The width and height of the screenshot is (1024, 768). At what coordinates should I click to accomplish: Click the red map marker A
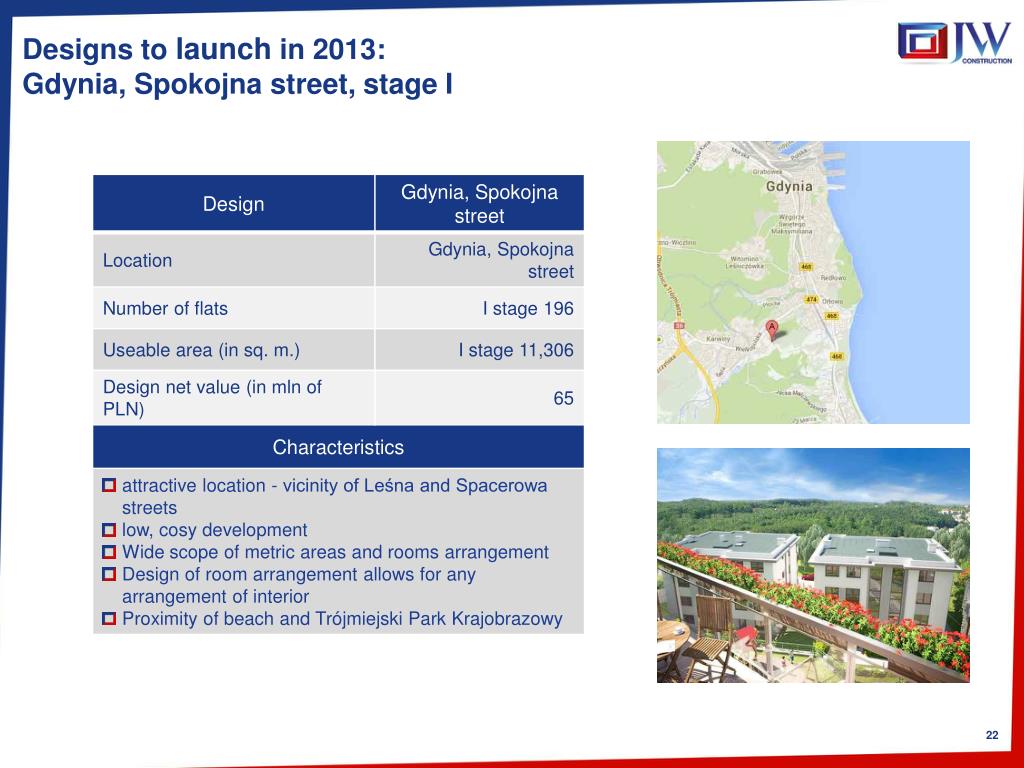772,330
